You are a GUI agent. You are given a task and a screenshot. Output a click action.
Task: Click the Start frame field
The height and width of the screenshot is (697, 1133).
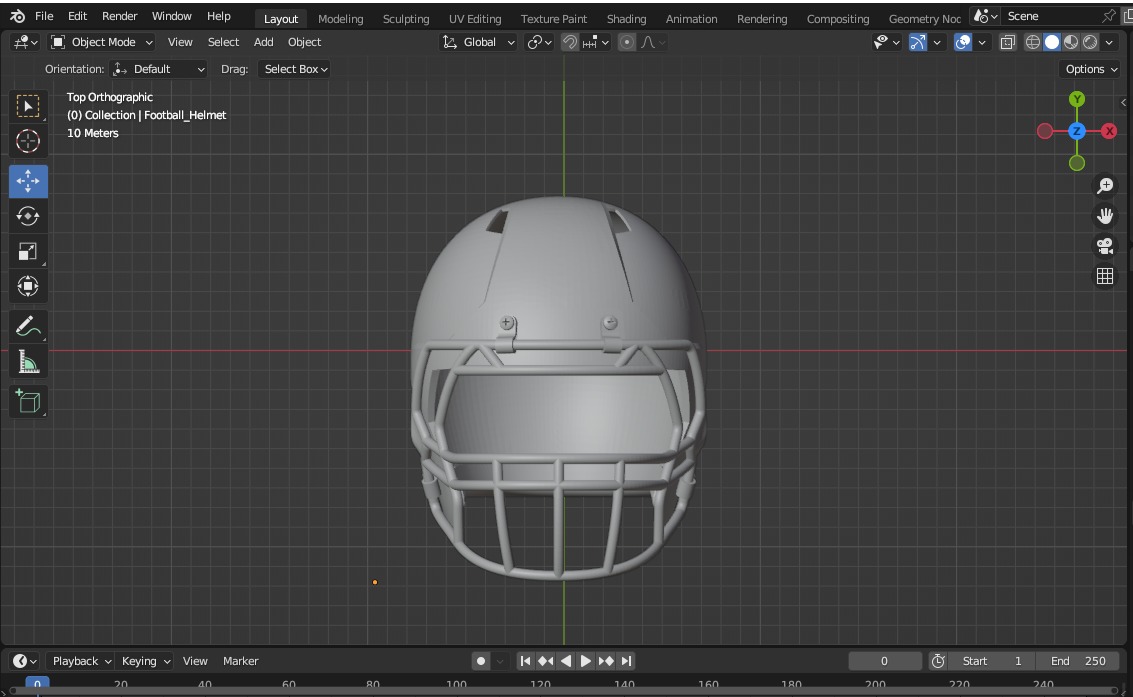point(991,661)
